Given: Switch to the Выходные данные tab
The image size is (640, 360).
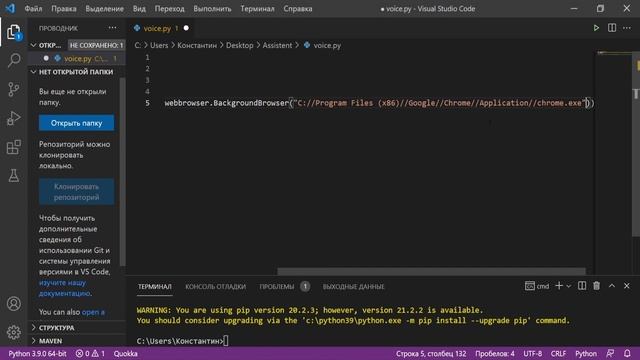Looking at the screenshot, I should tap(353, 287).
